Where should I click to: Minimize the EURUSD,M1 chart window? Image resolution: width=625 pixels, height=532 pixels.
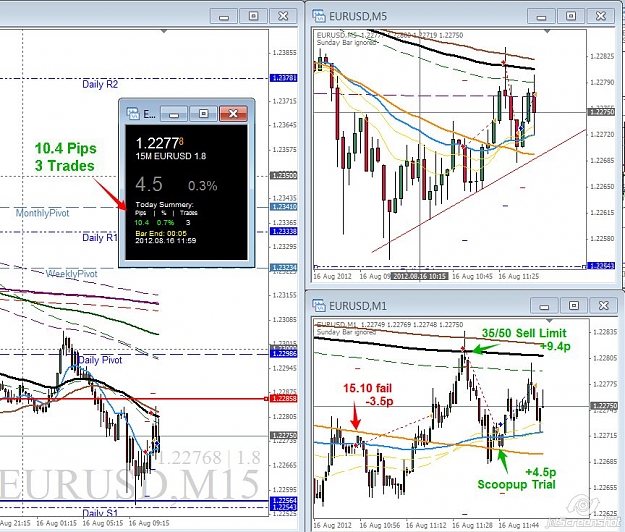[x=544, y=306]
